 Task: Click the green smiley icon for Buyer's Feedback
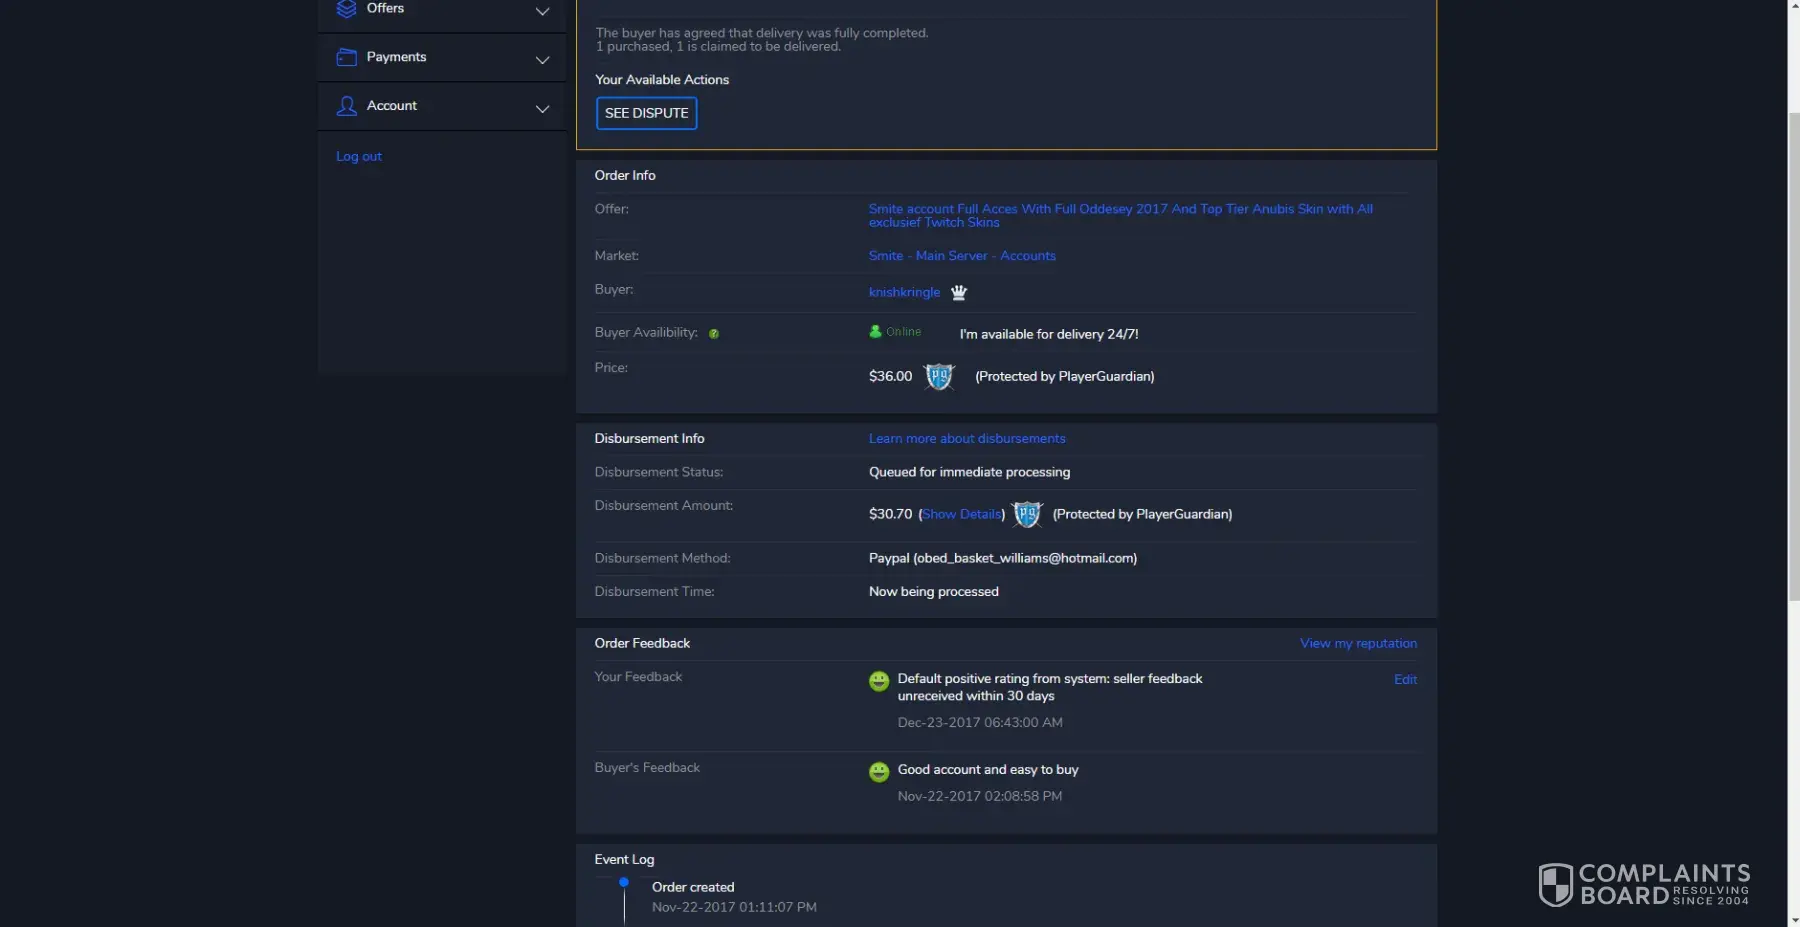click(879, 772)
